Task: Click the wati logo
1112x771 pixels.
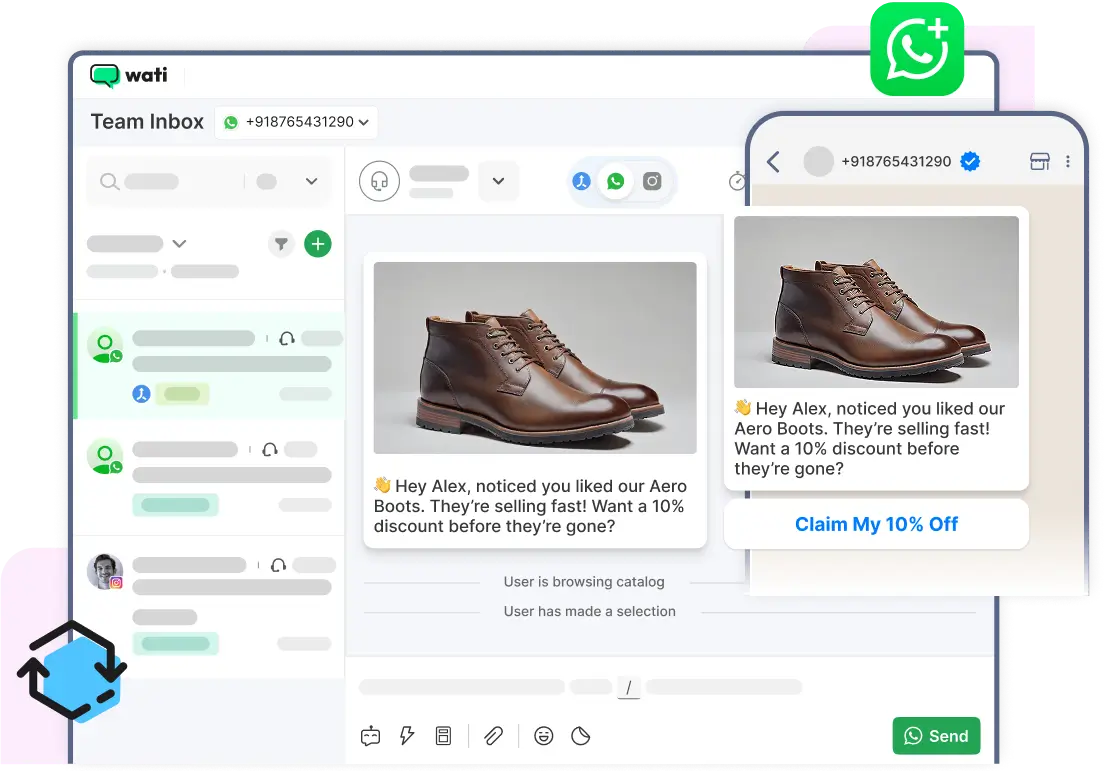Action: point(128,75)
